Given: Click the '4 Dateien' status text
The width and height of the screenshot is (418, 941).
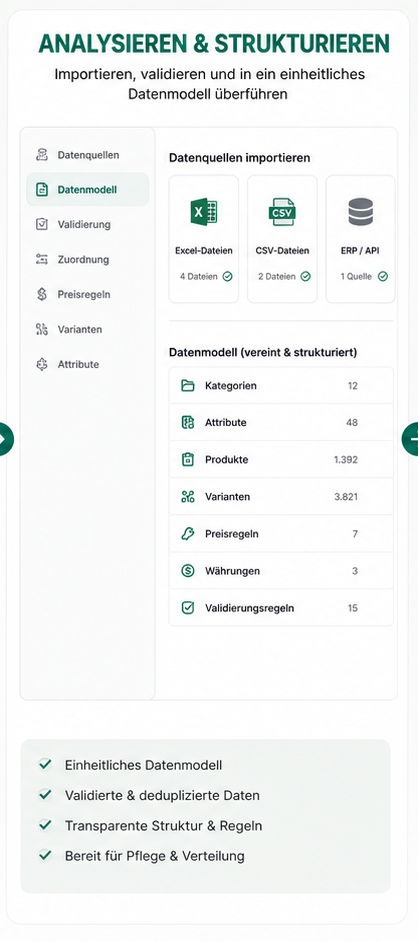Looking at the screenshot, I should coord(199,277).
